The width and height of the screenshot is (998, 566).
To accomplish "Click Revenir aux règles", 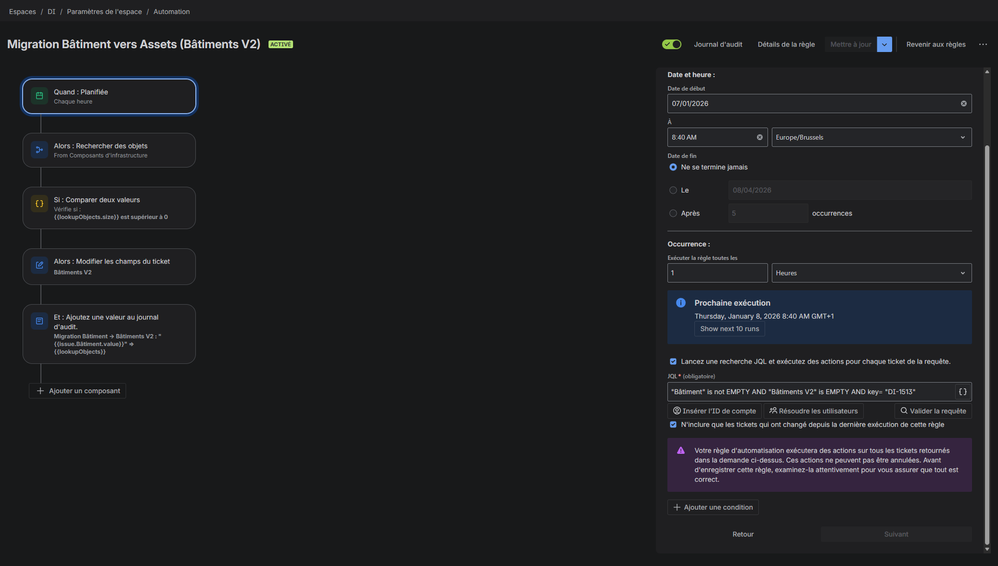I will (936, 45).
